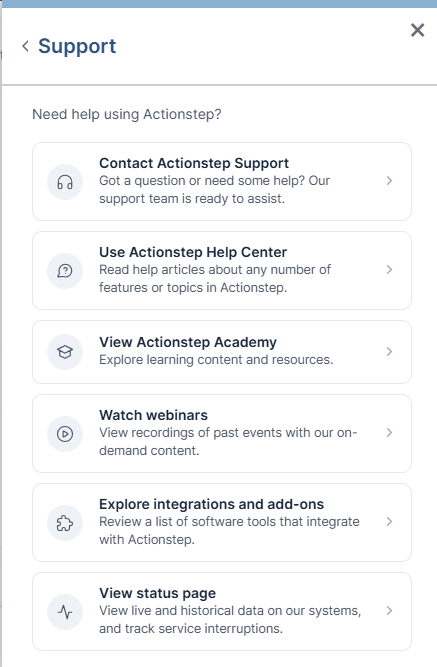Open Use Actionstep Help Center title

coord(193,252)
